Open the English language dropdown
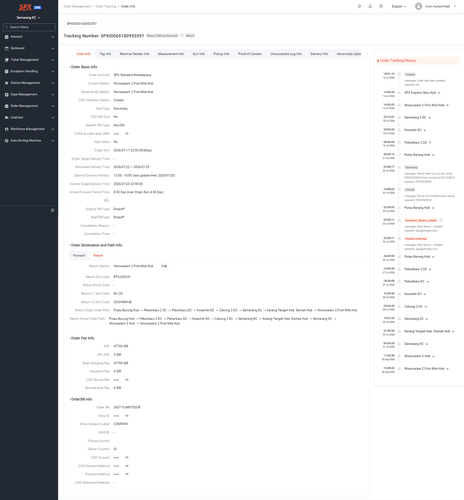Image resolution: width=464 pixels, height=500 pixels. pyautogui.click(x=399, y=6)
